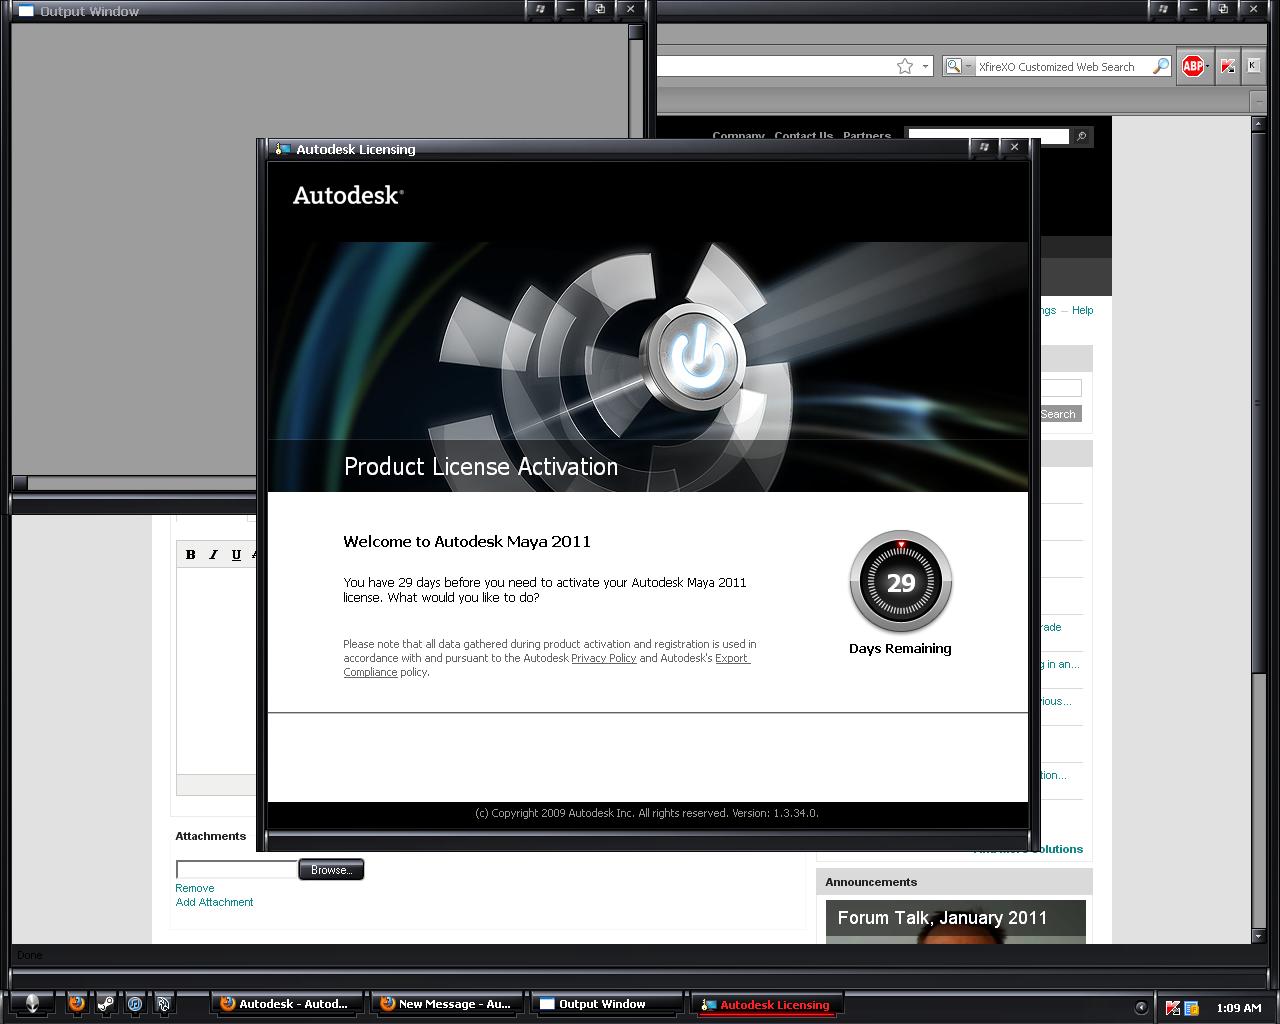Open the bookmark star dropdown arrow
The height and width of the screenshot is (1024, 1280).
pos(924,66)
